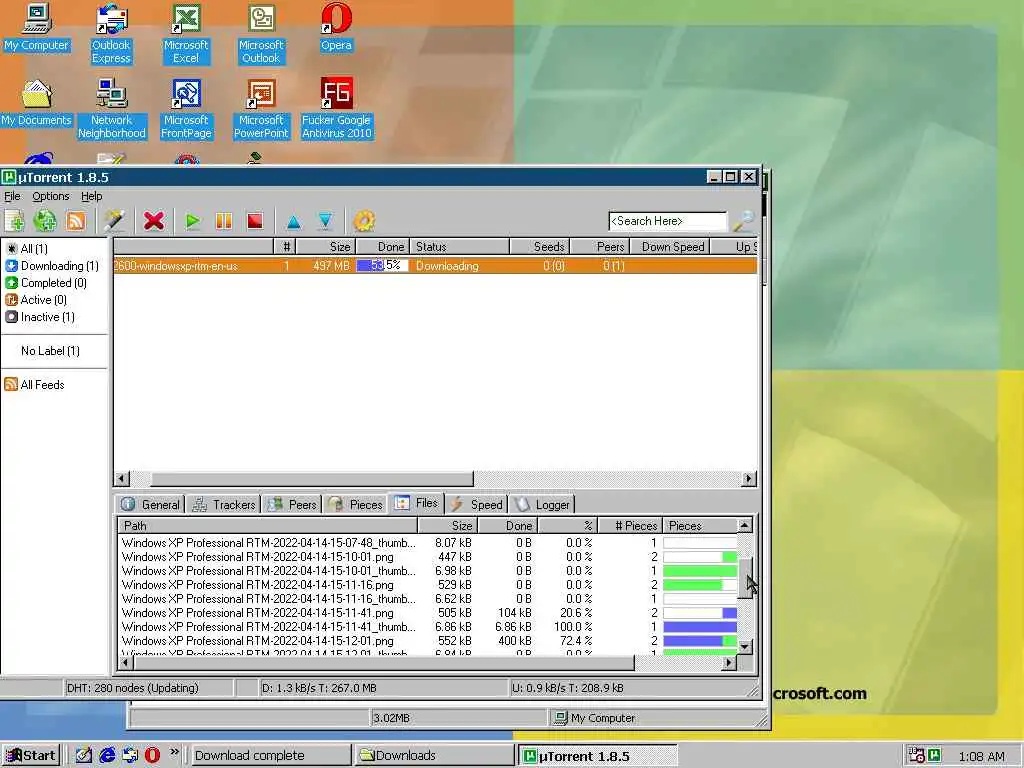Remove the selected torrent red X

coord(154,221)
